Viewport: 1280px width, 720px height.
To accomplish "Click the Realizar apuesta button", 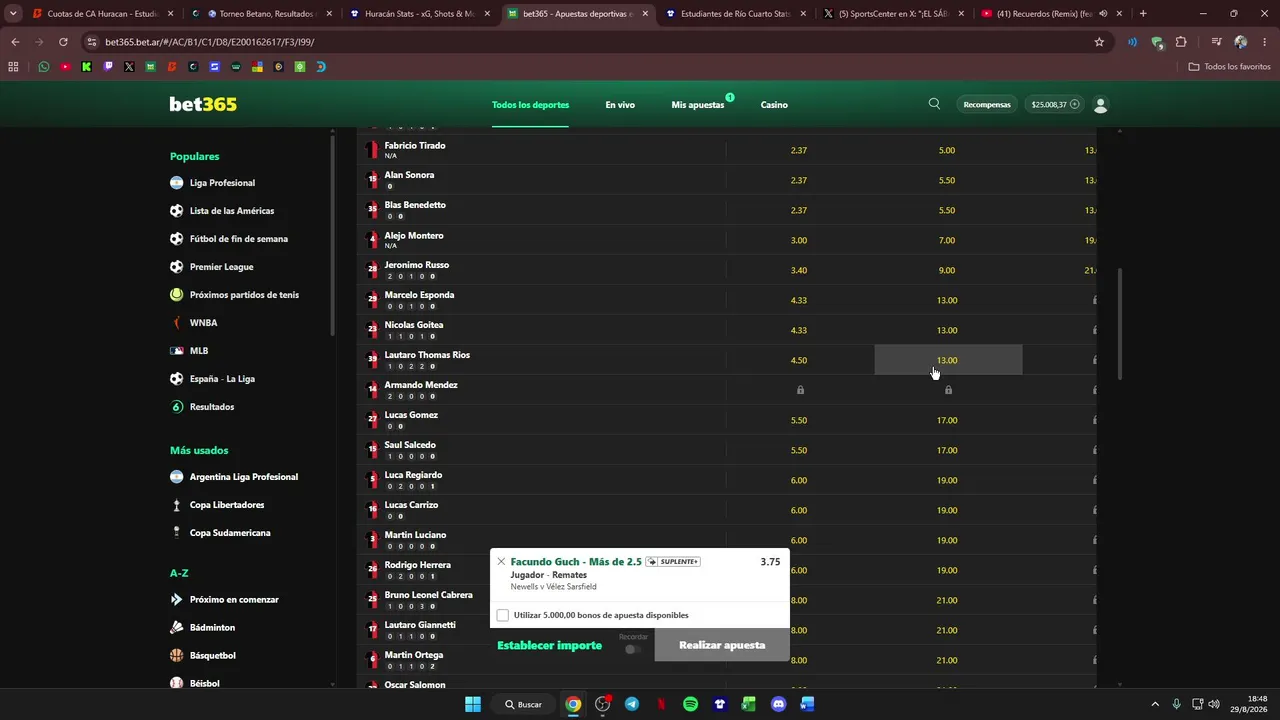I will click(x=722, y=645).
